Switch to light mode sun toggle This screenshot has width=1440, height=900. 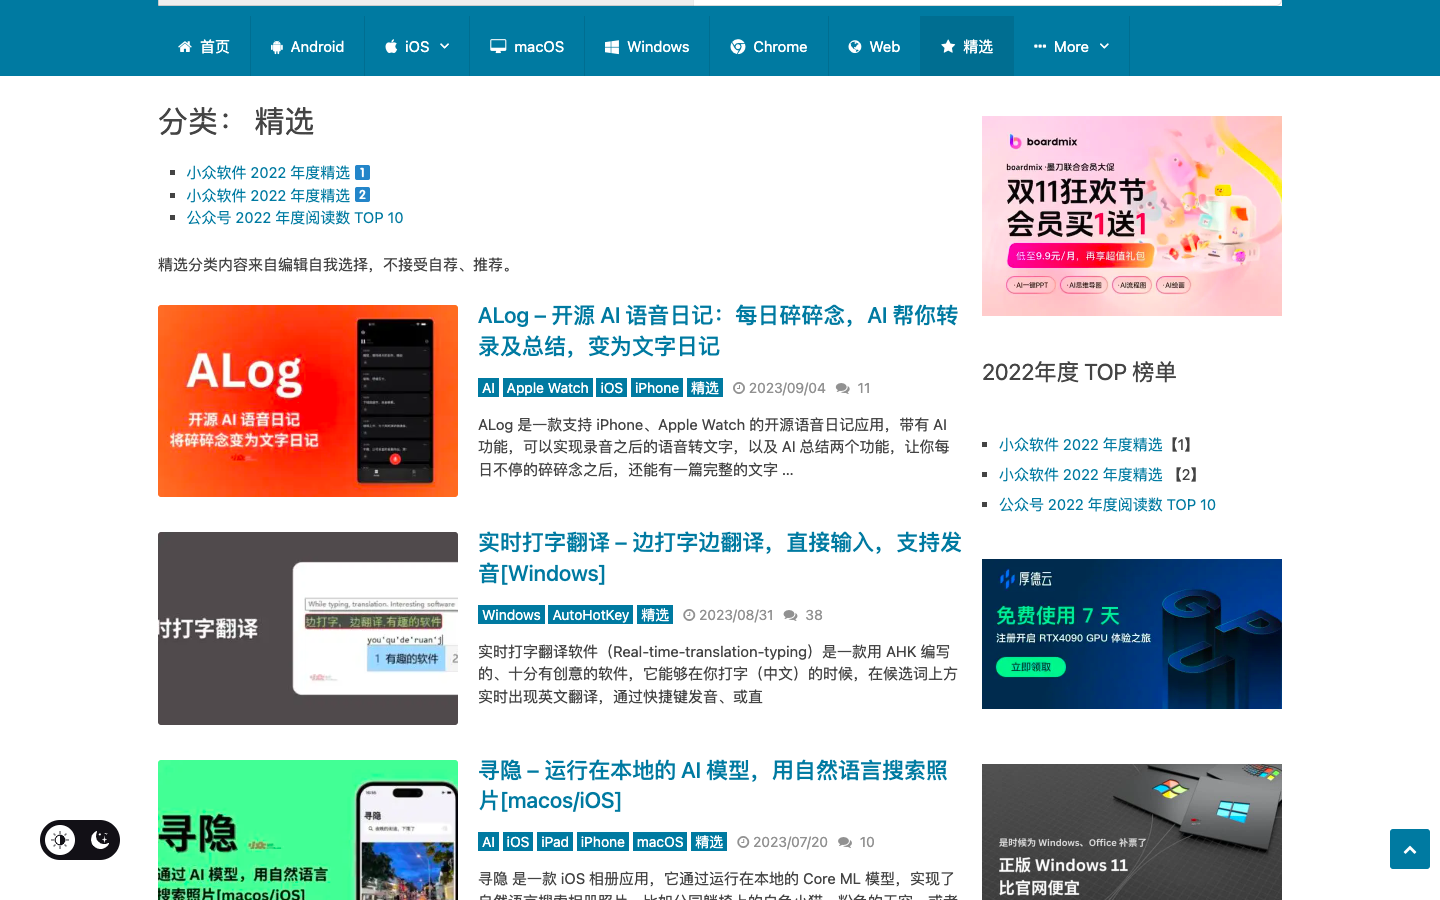click(60, 840)
